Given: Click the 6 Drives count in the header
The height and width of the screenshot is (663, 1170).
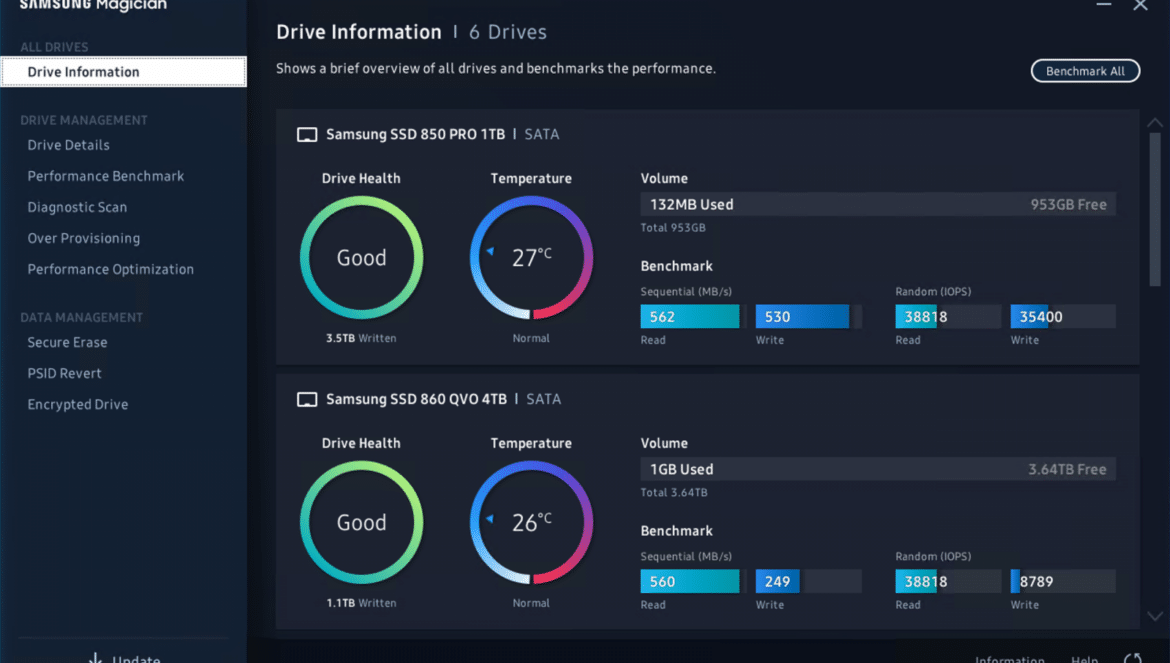Looking at the screenshot, I should (x=508, y=32).
